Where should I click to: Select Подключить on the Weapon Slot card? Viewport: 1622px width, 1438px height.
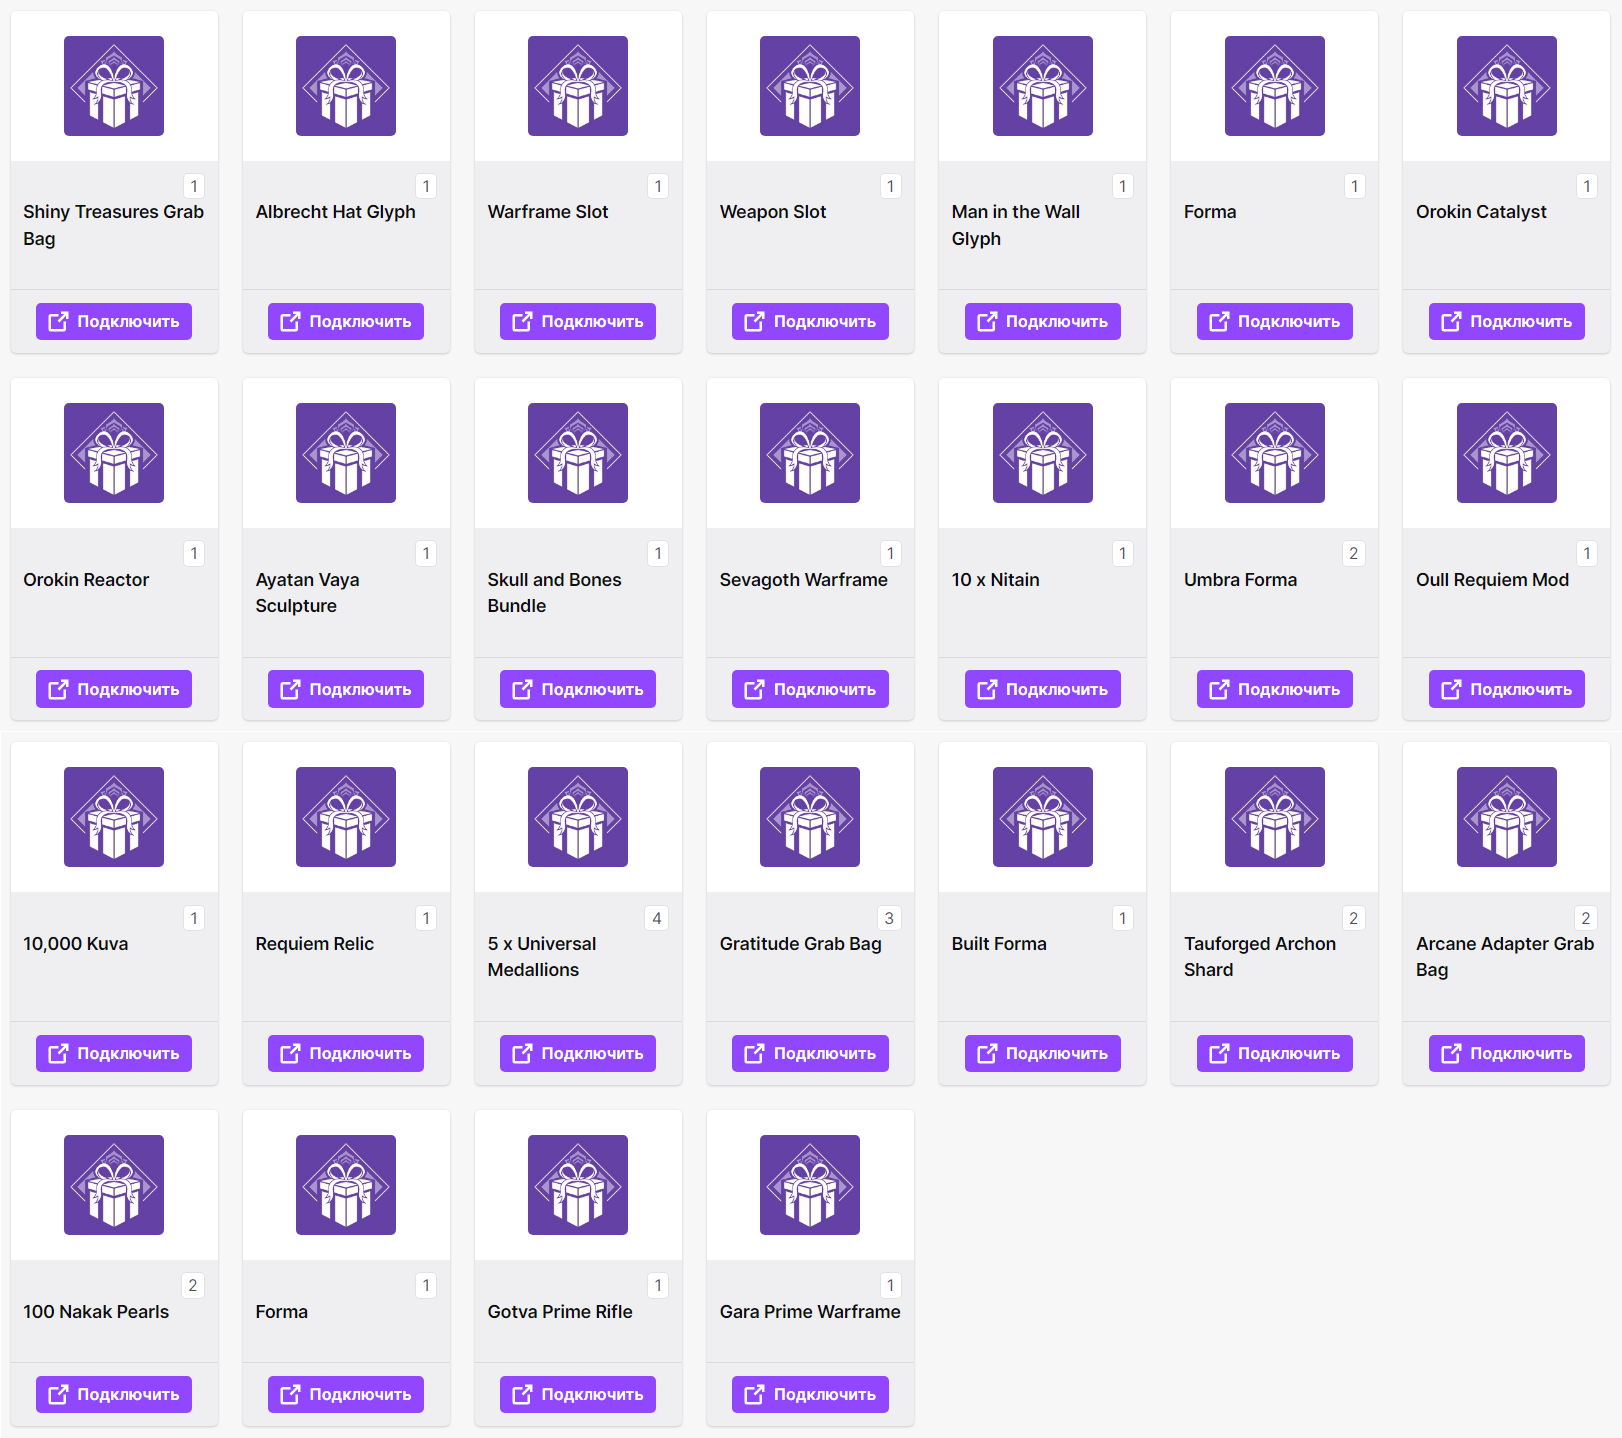(810, 321)
